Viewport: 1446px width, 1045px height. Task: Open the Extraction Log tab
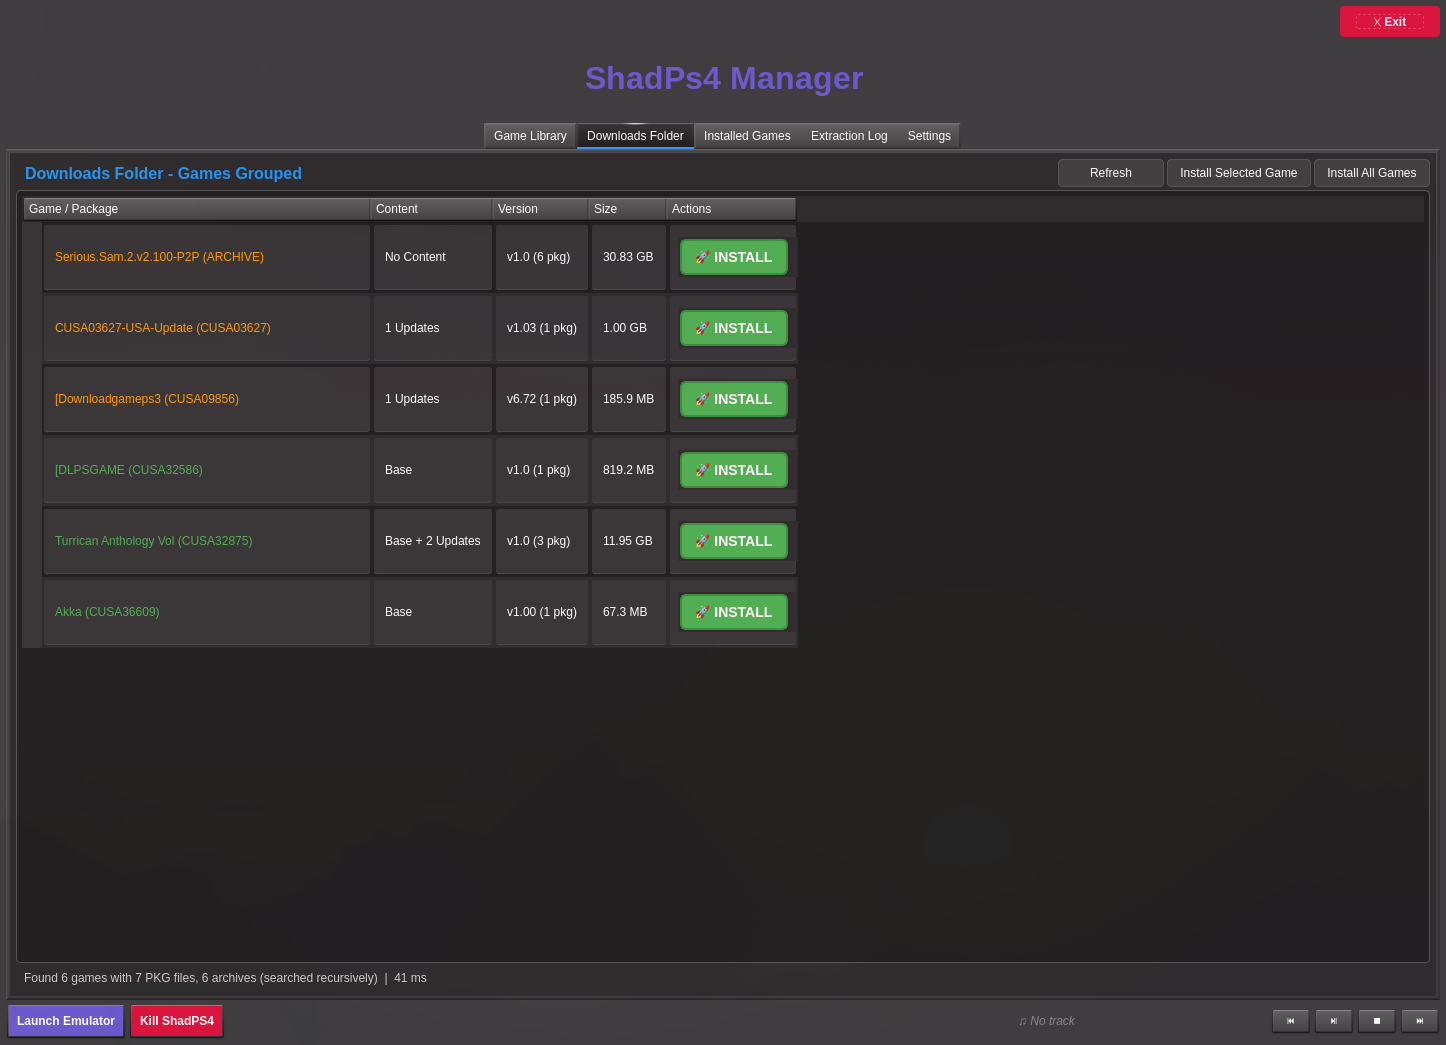pos(849,136)
